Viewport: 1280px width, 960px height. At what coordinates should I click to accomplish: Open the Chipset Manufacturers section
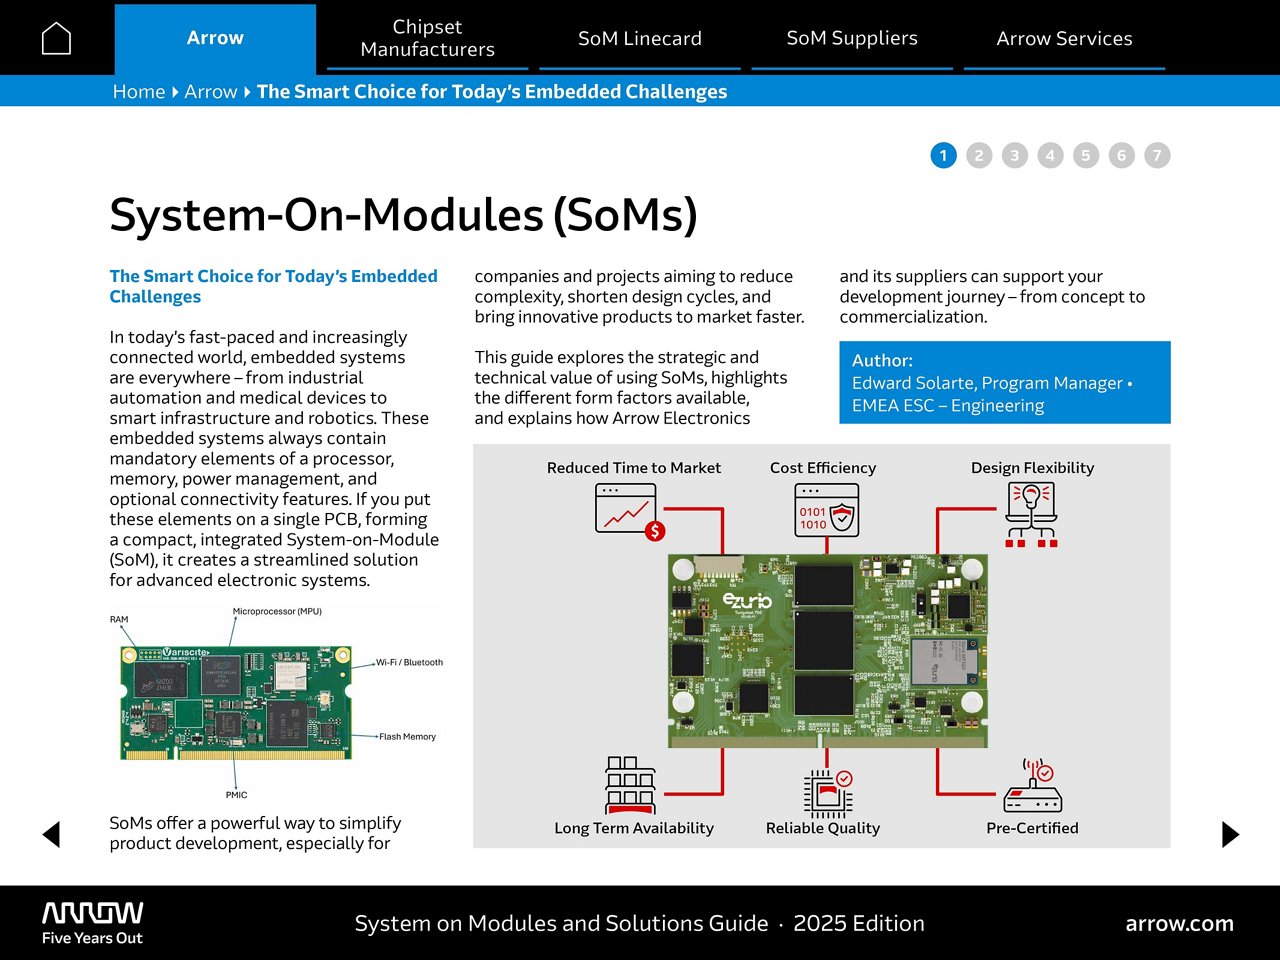(427, 38)
